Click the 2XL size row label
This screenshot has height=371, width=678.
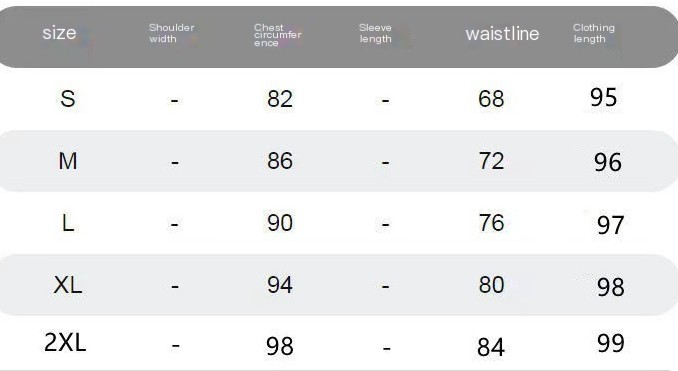(x=65, y=342)
